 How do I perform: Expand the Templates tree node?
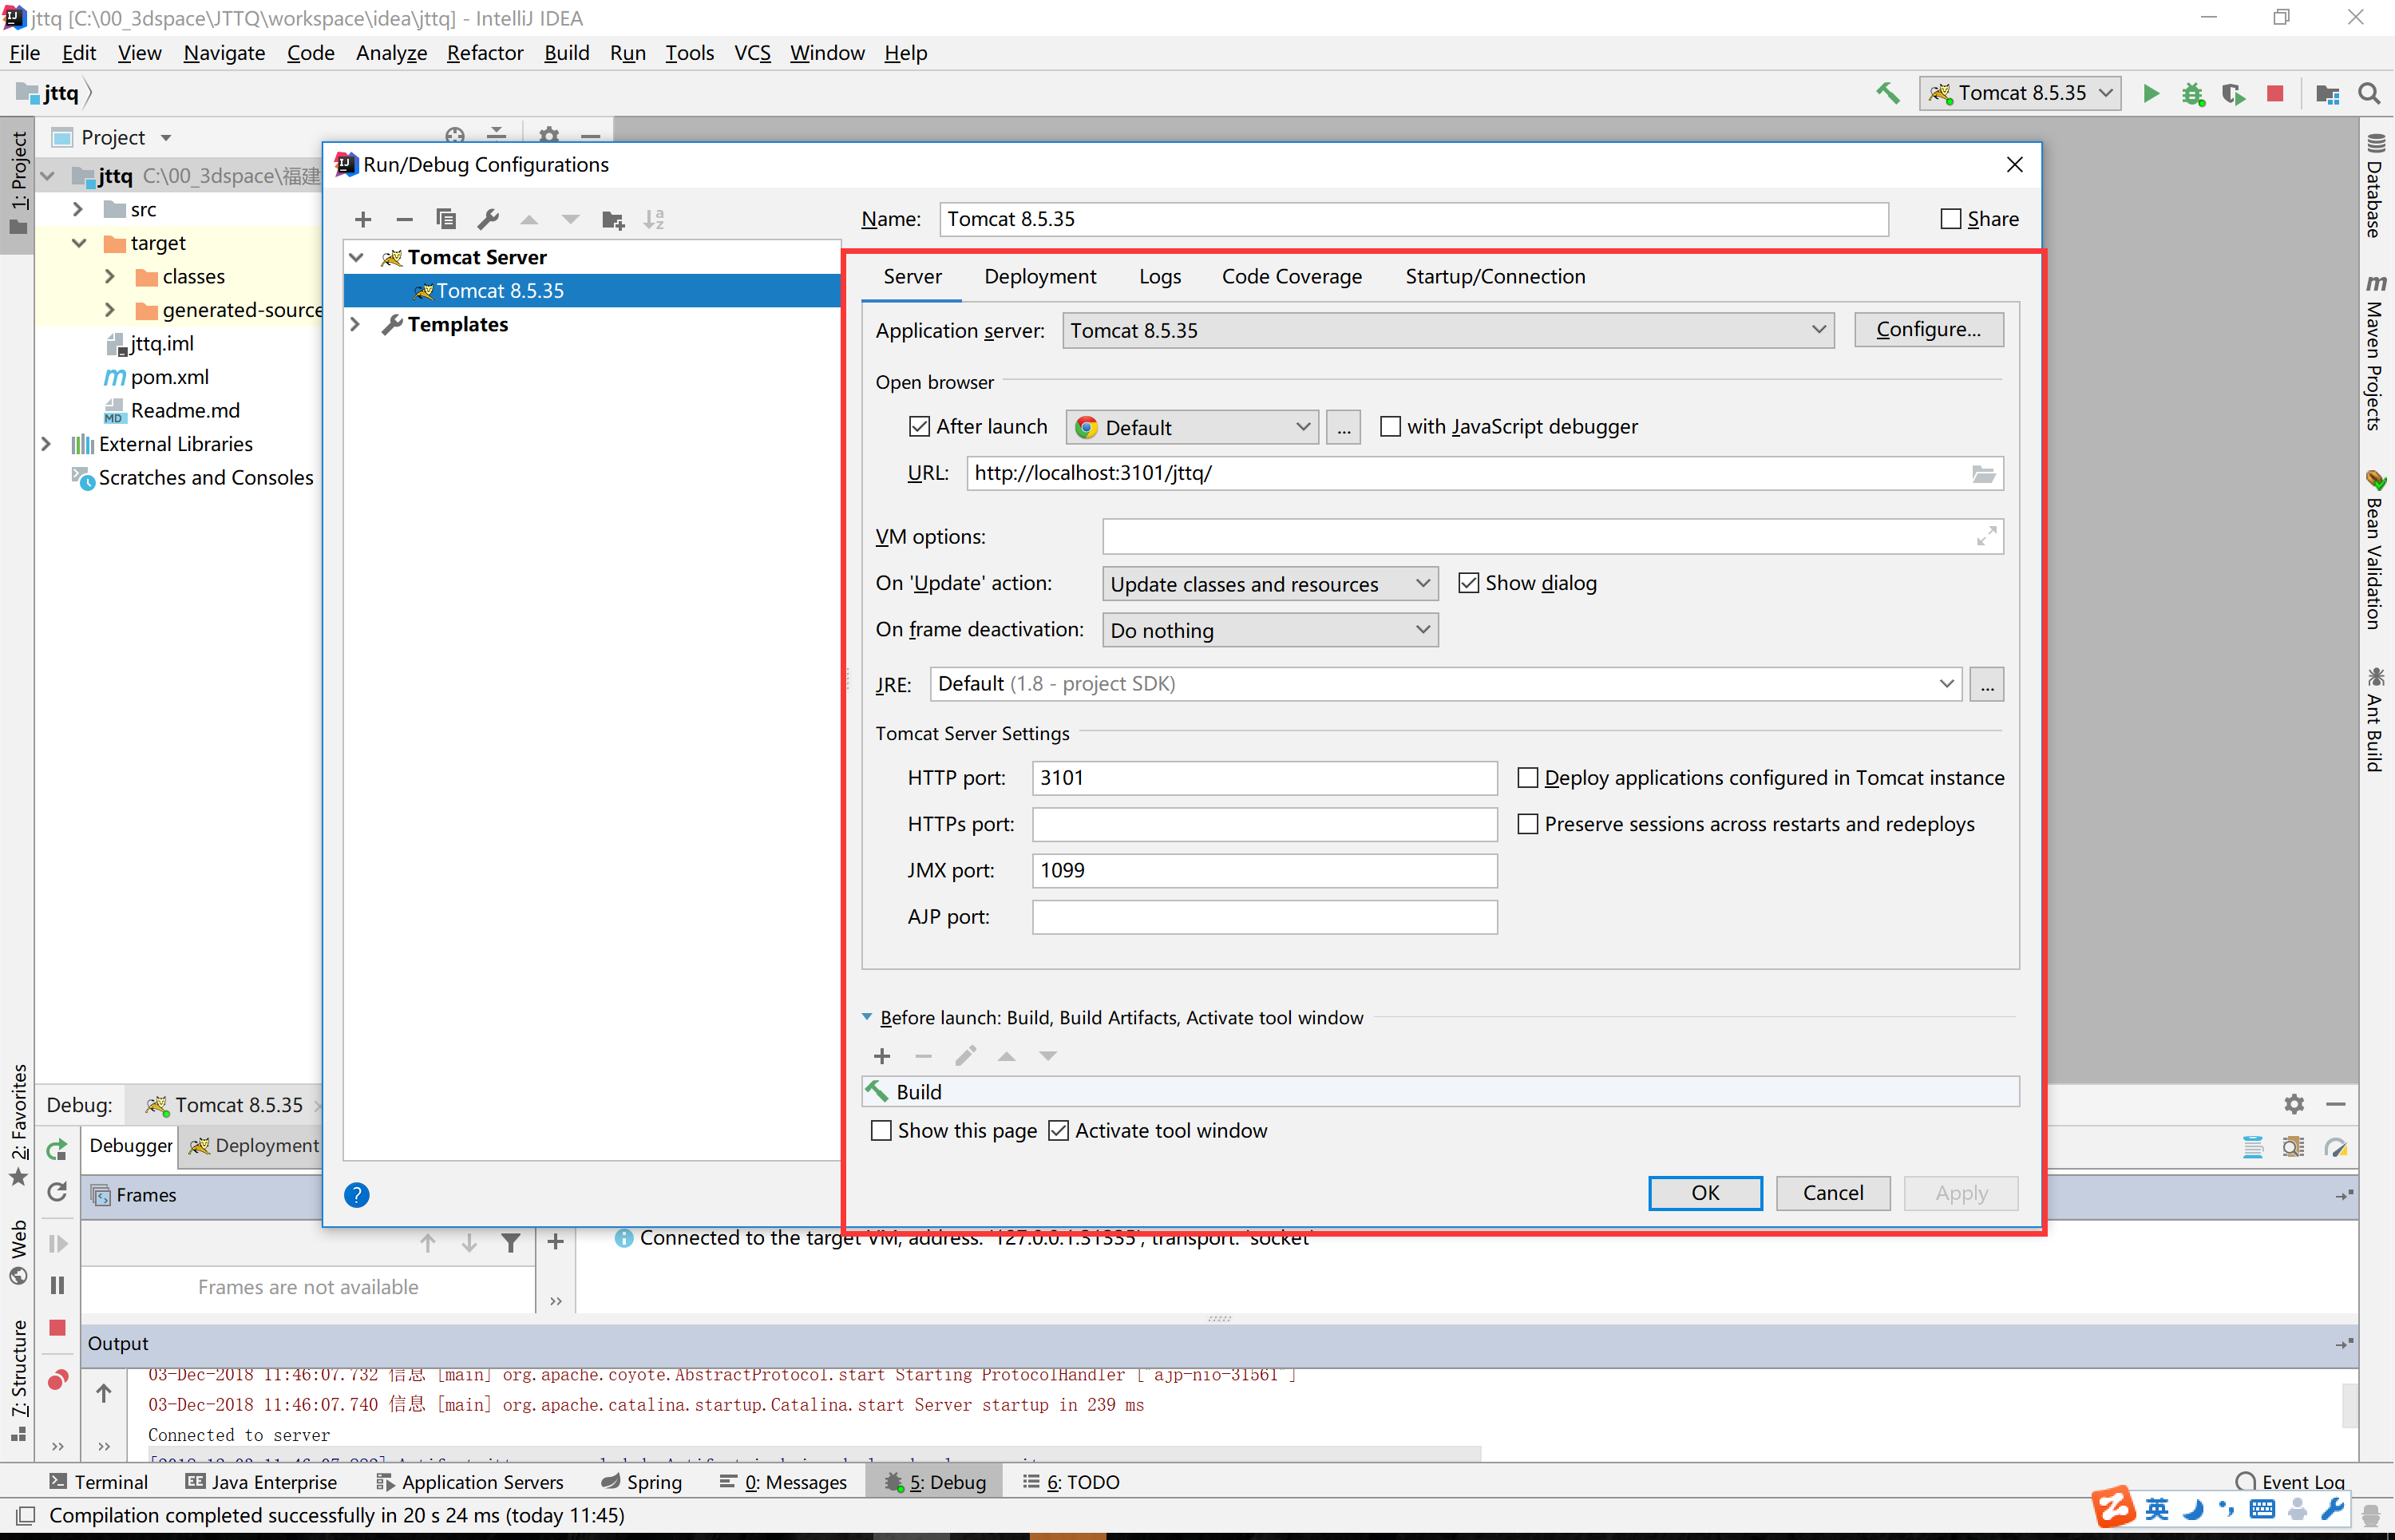[x=355, y=325]
